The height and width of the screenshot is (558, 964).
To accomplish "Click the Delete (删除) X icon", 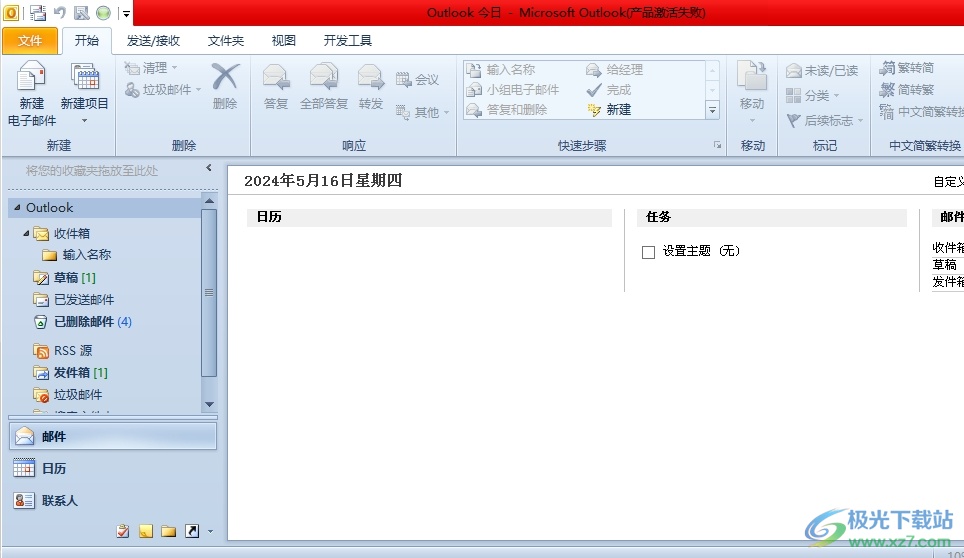I will 225,77.
